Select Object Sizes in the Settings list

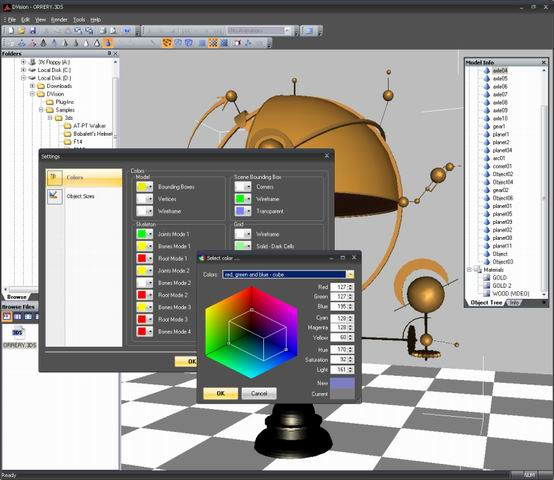81,196
